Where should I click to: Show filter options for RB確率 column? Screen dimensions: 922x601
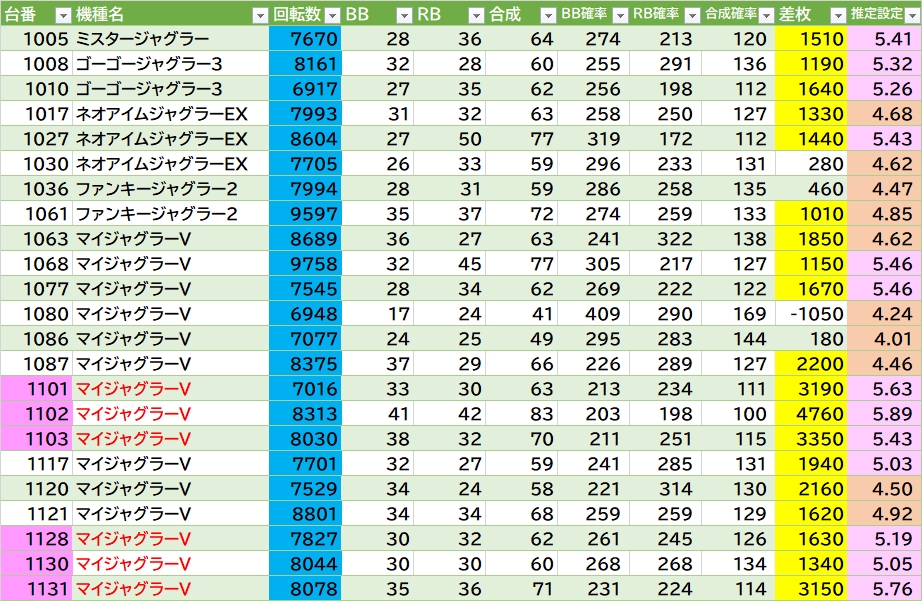(692, 15)
